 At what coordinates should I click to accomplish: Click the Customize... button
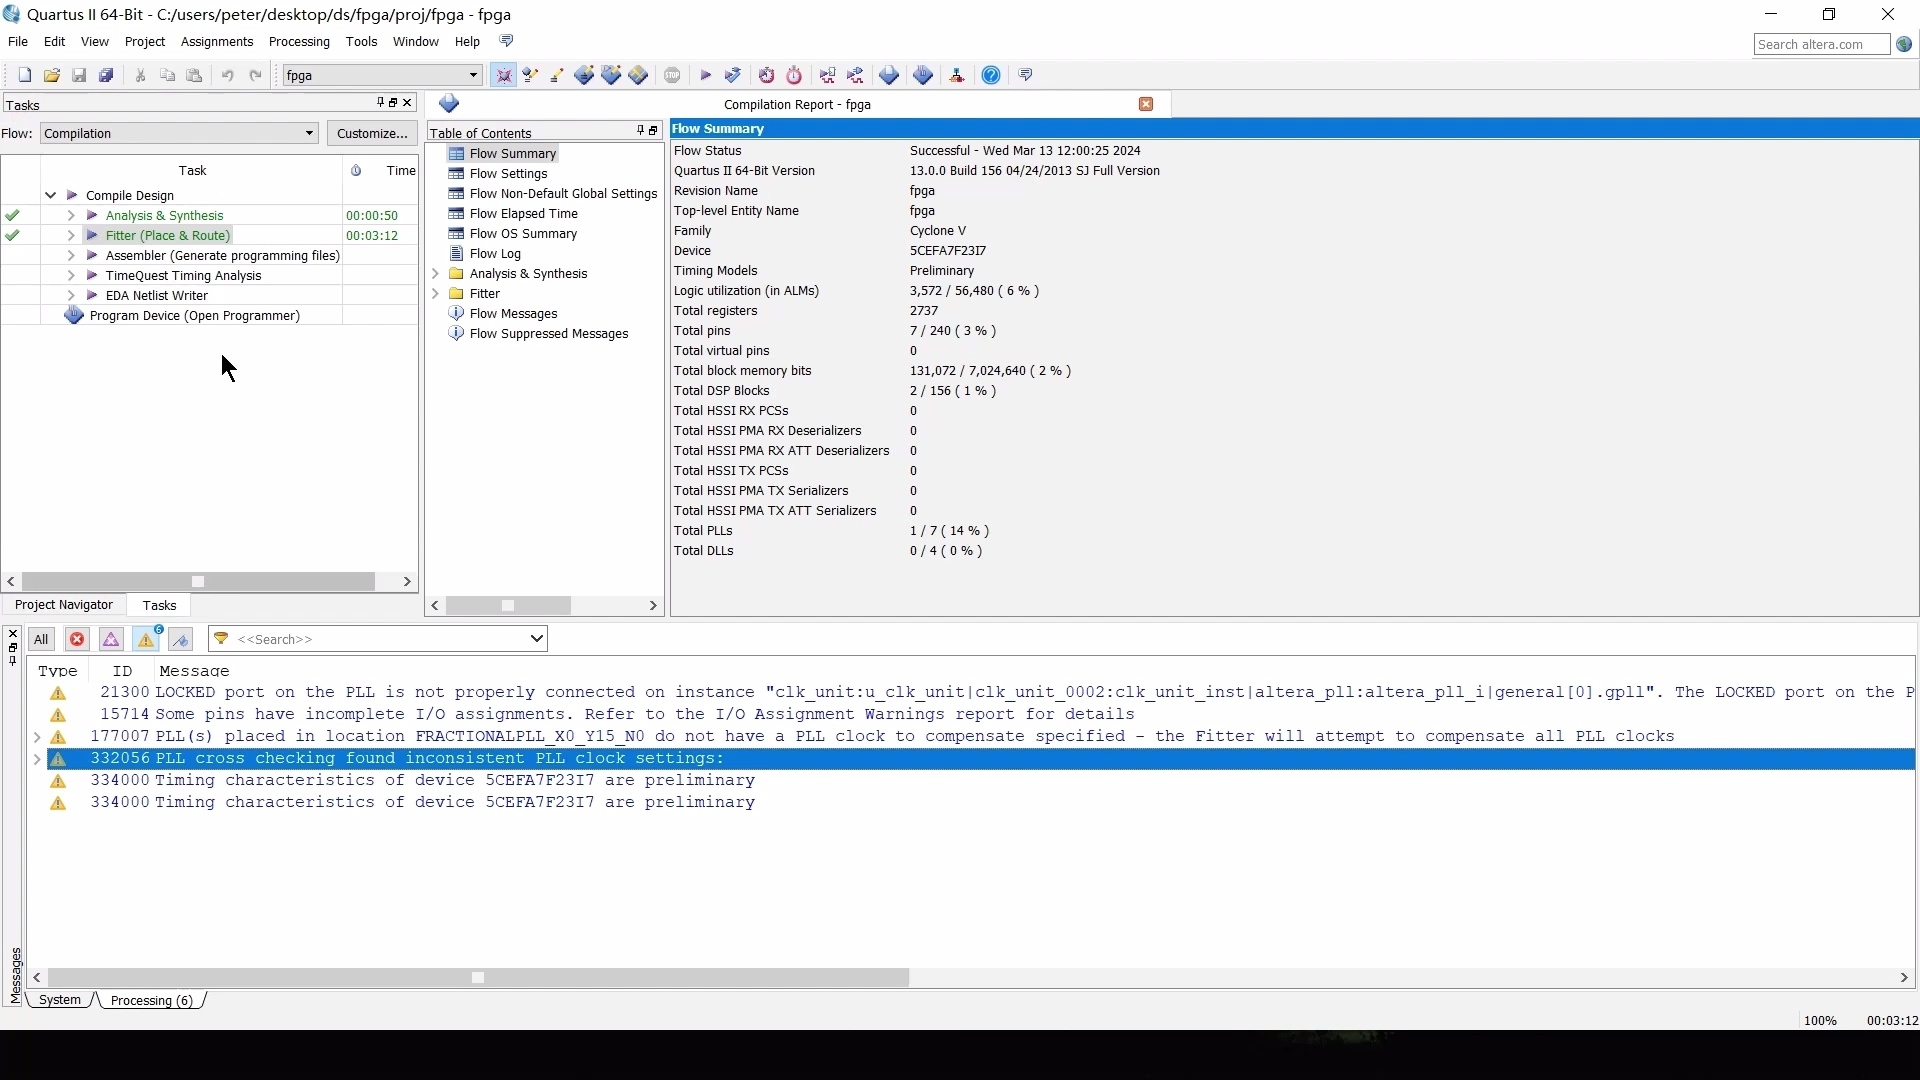(x=372, y=133)
